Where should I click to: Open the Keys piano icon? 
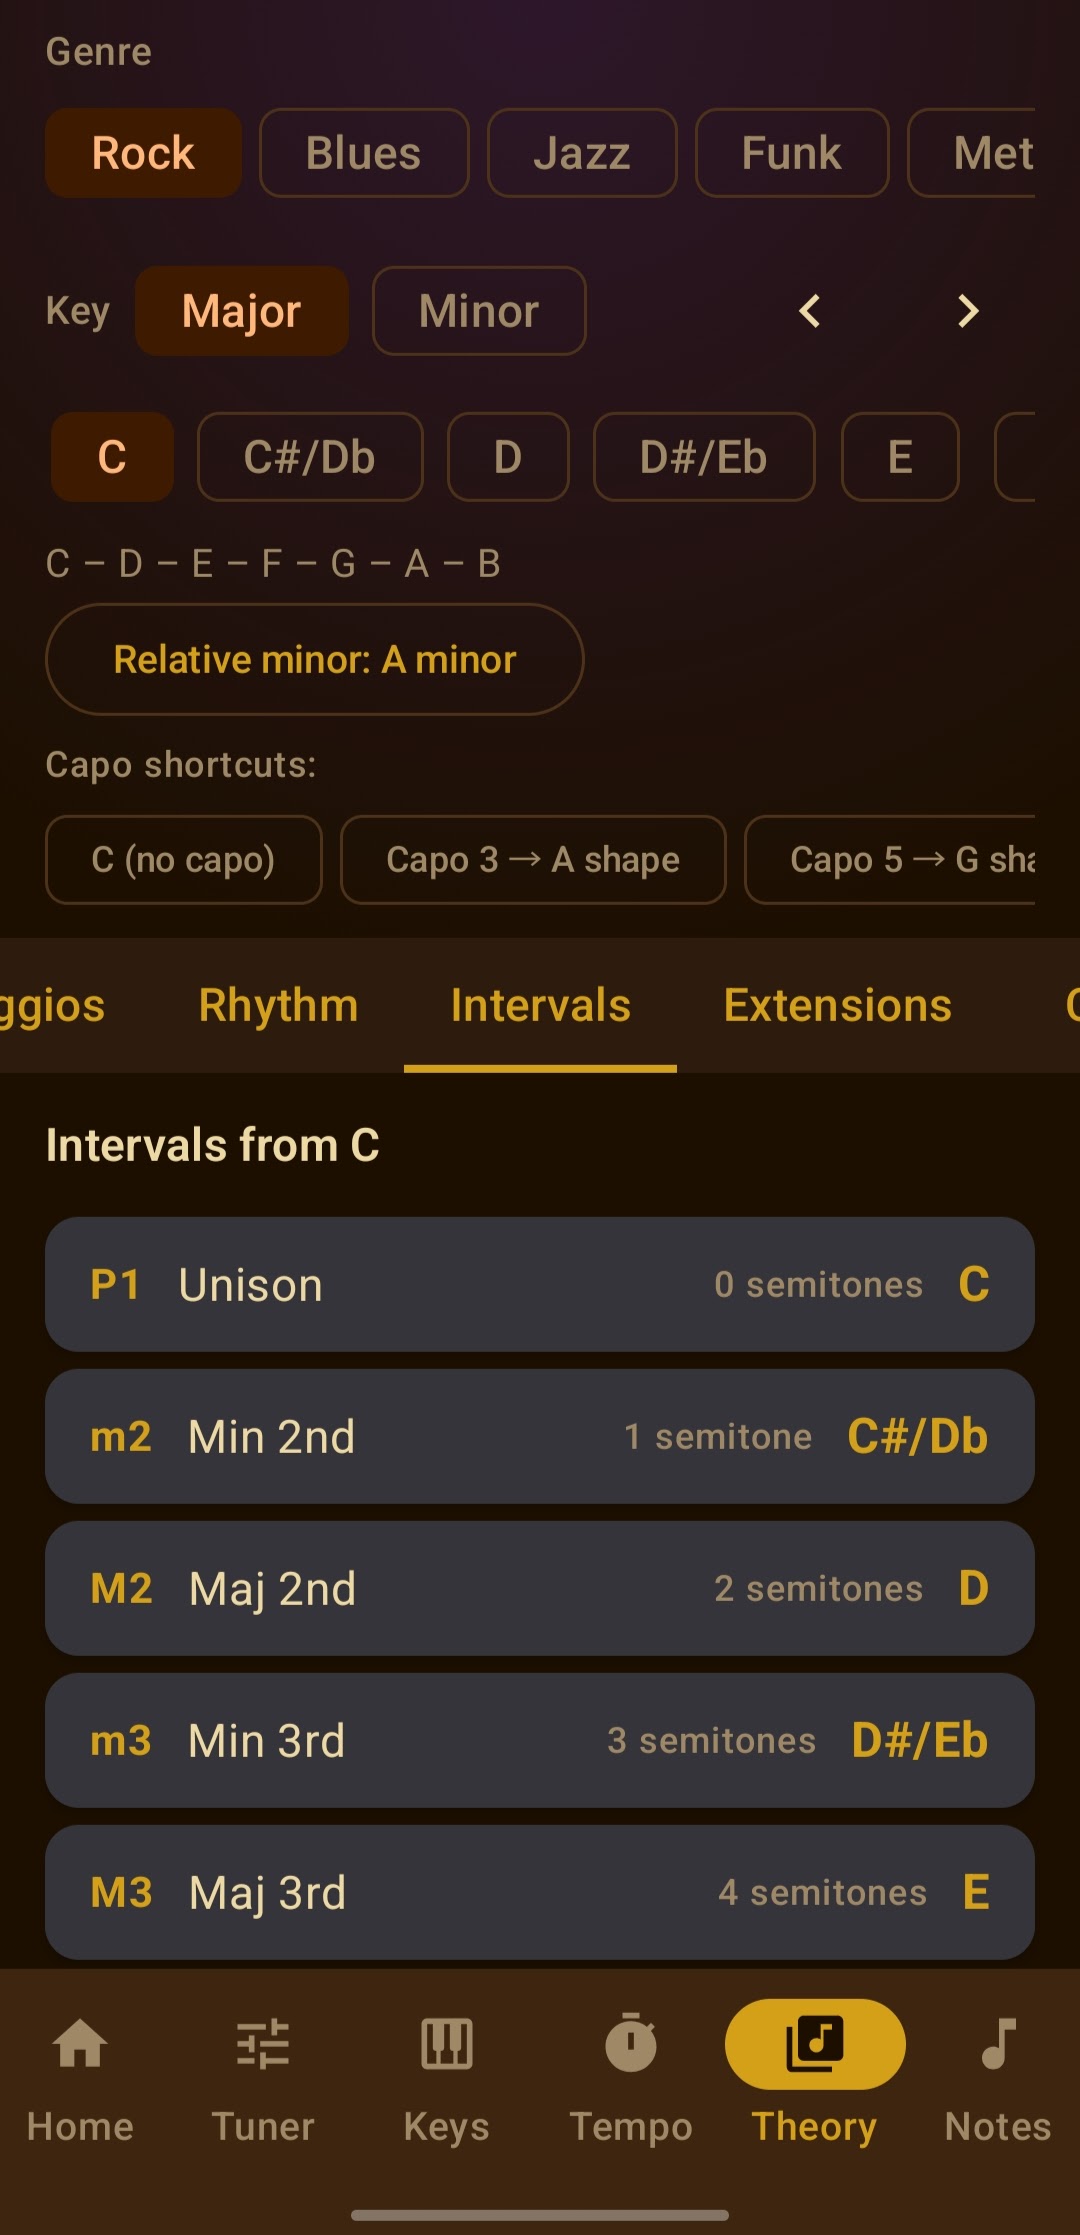446,2043
